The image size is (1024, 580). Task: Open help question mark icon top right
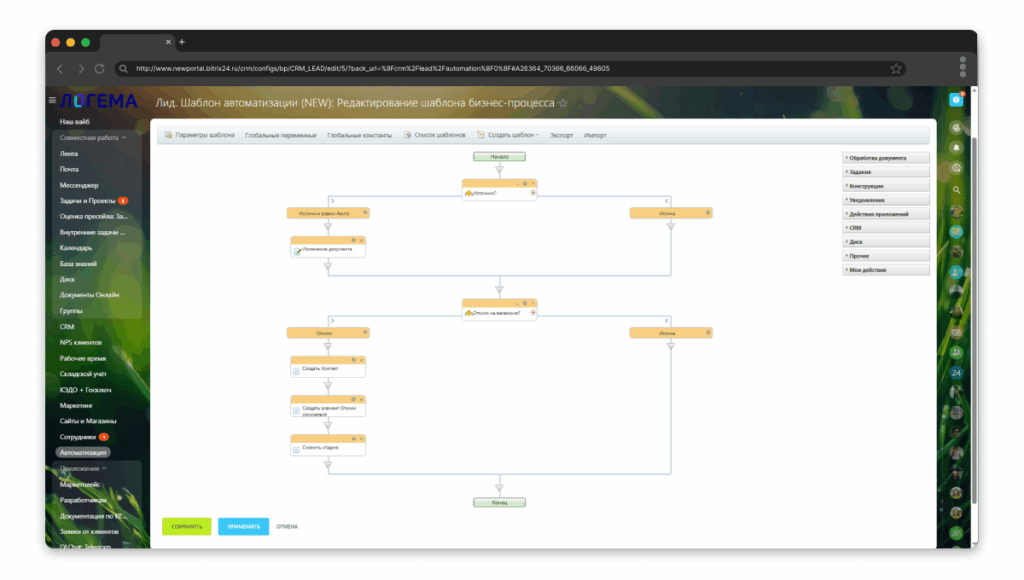[x=956, y=100]
